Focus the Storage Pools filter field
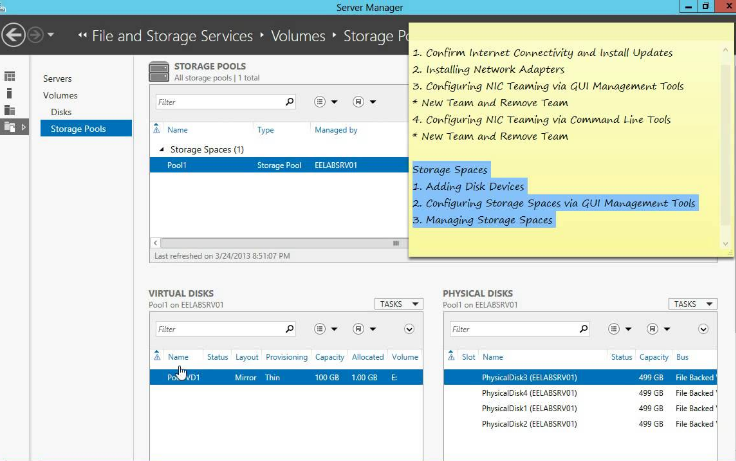Viewport: 736px width, 461px height. pos(220,102)
